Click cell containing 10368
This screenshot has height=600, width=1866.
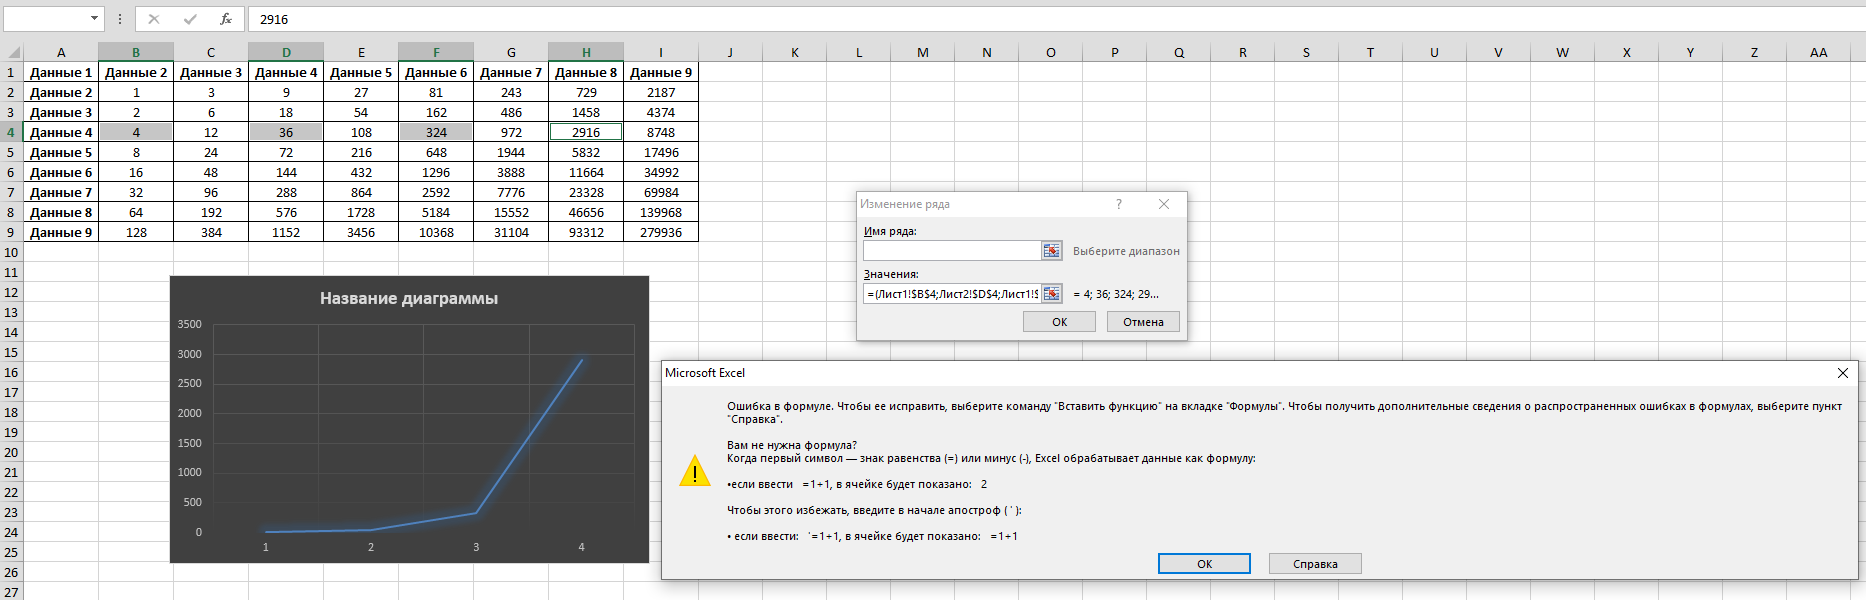tap(436, 232)
